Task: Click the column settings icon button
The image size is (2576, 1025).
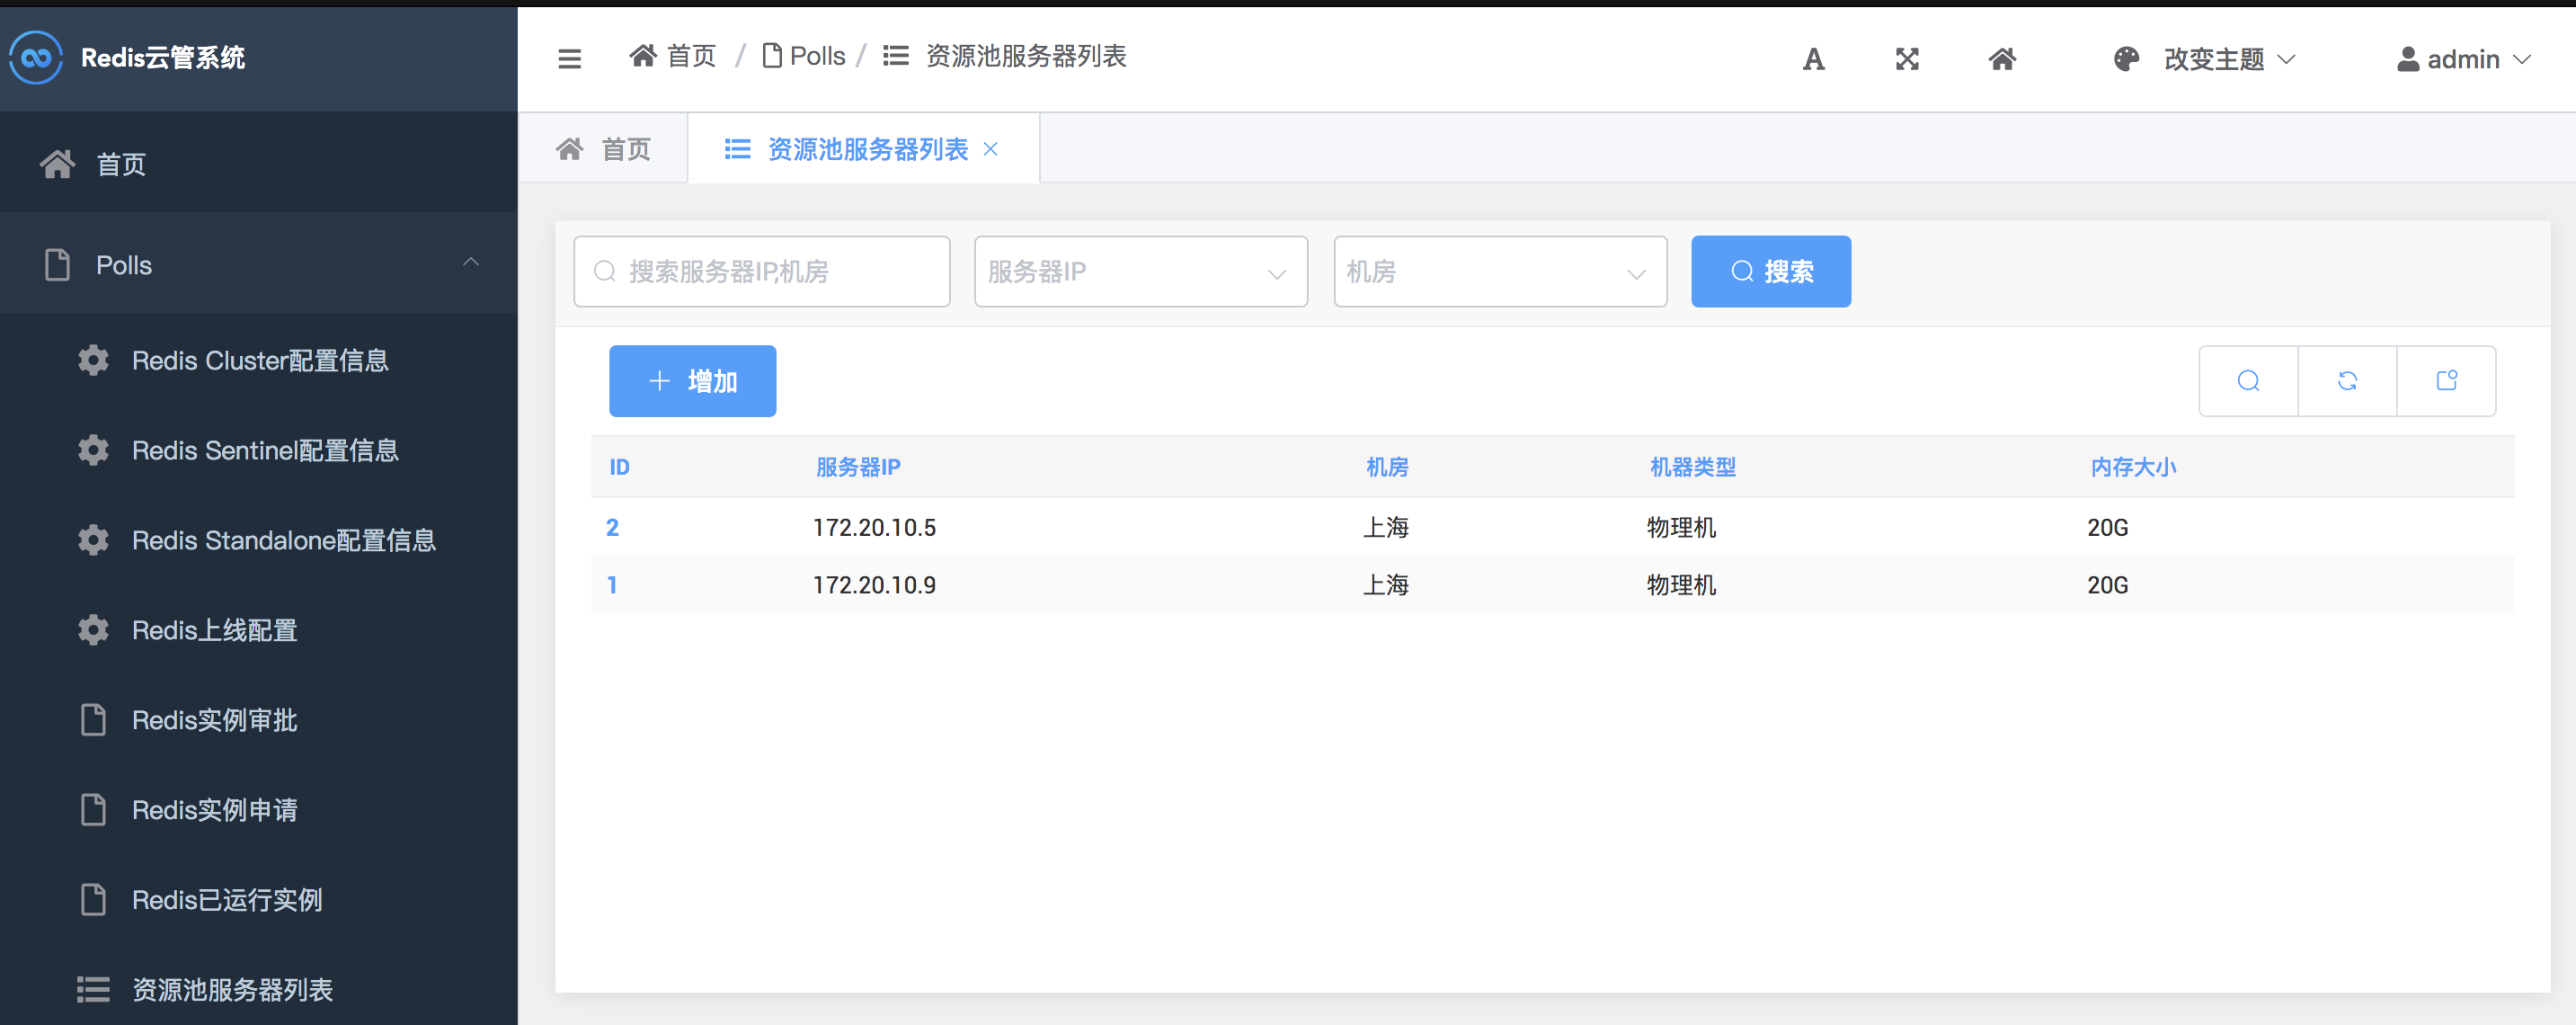Action: (2445, 381)
